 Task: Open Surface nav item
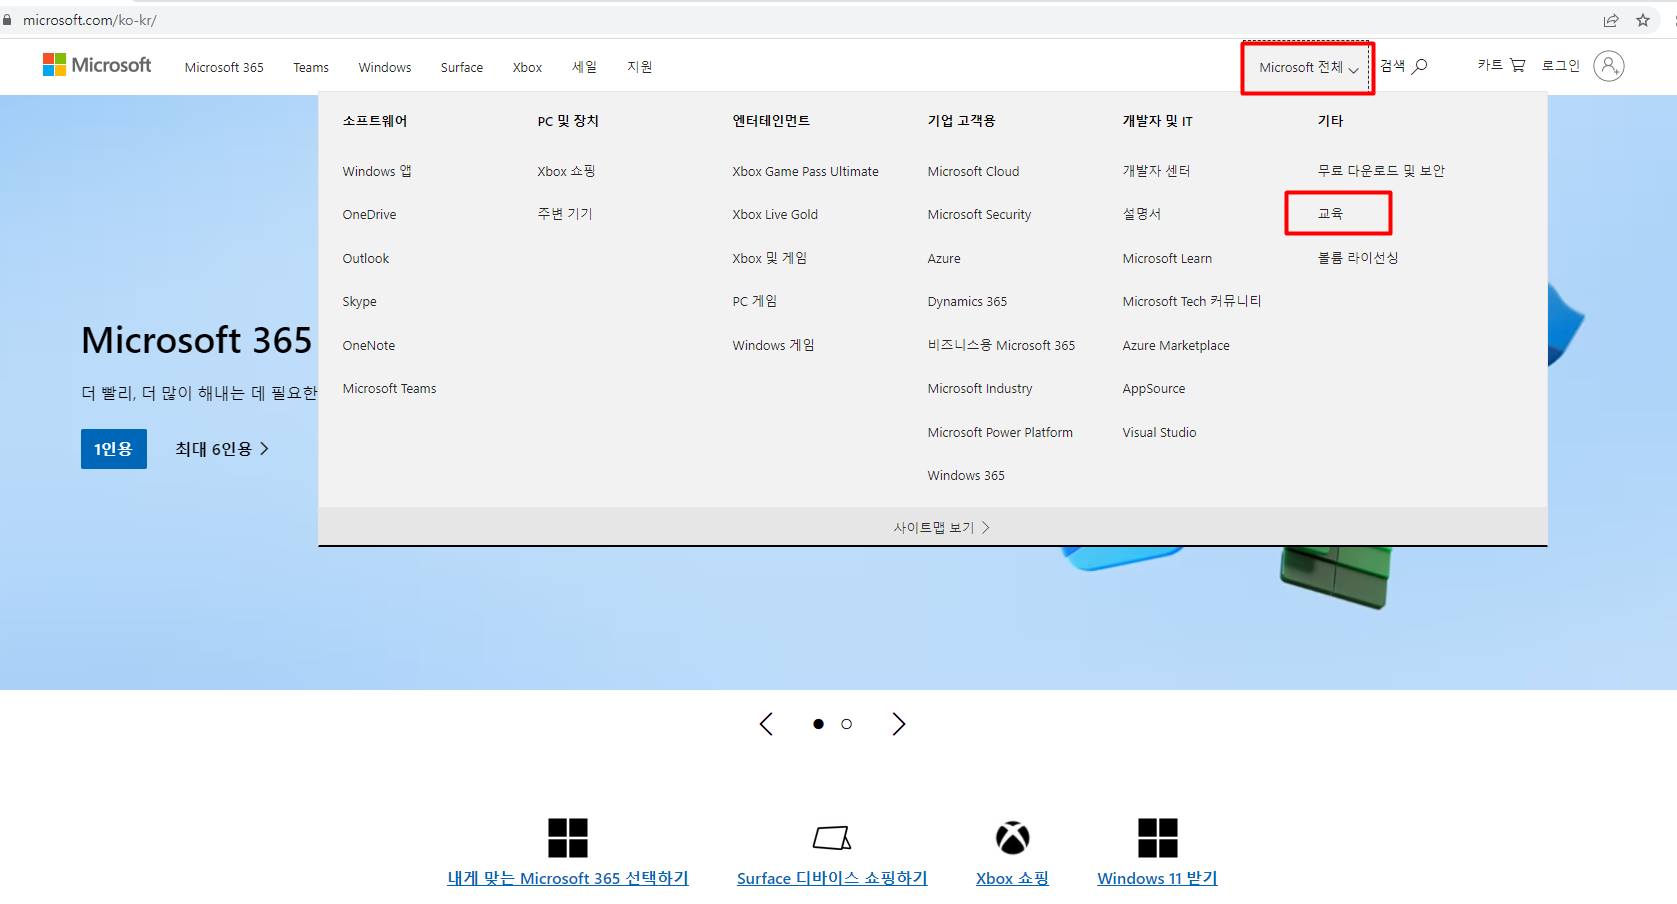462,67
